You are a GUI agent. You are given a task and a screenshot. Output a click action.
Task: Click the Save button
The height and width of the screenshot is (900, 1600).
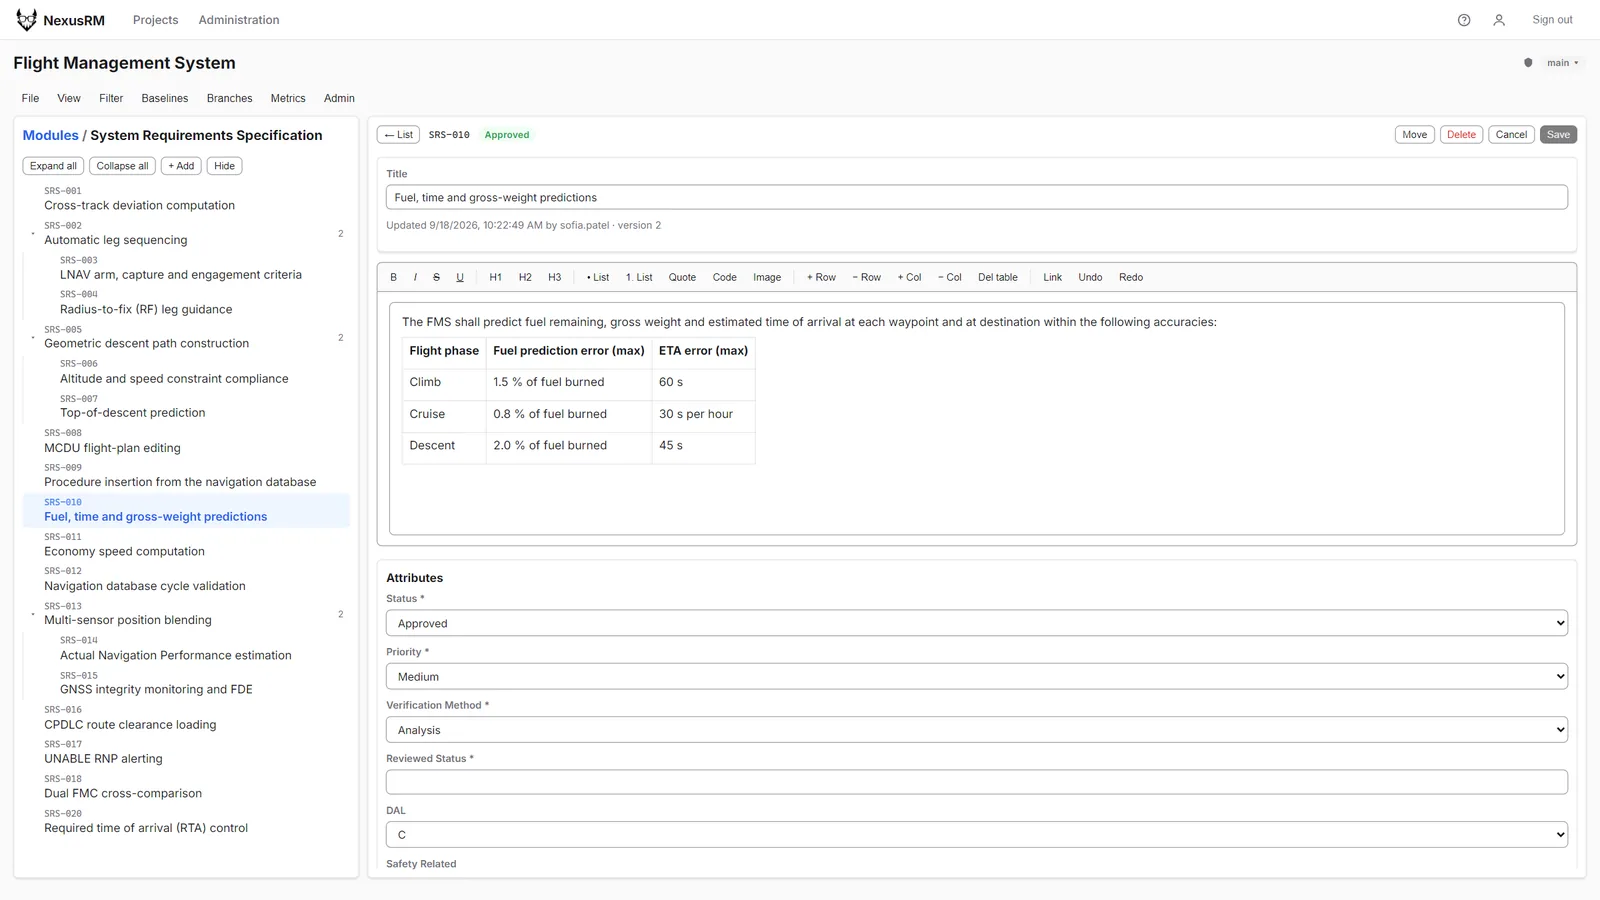[1558, 135]
